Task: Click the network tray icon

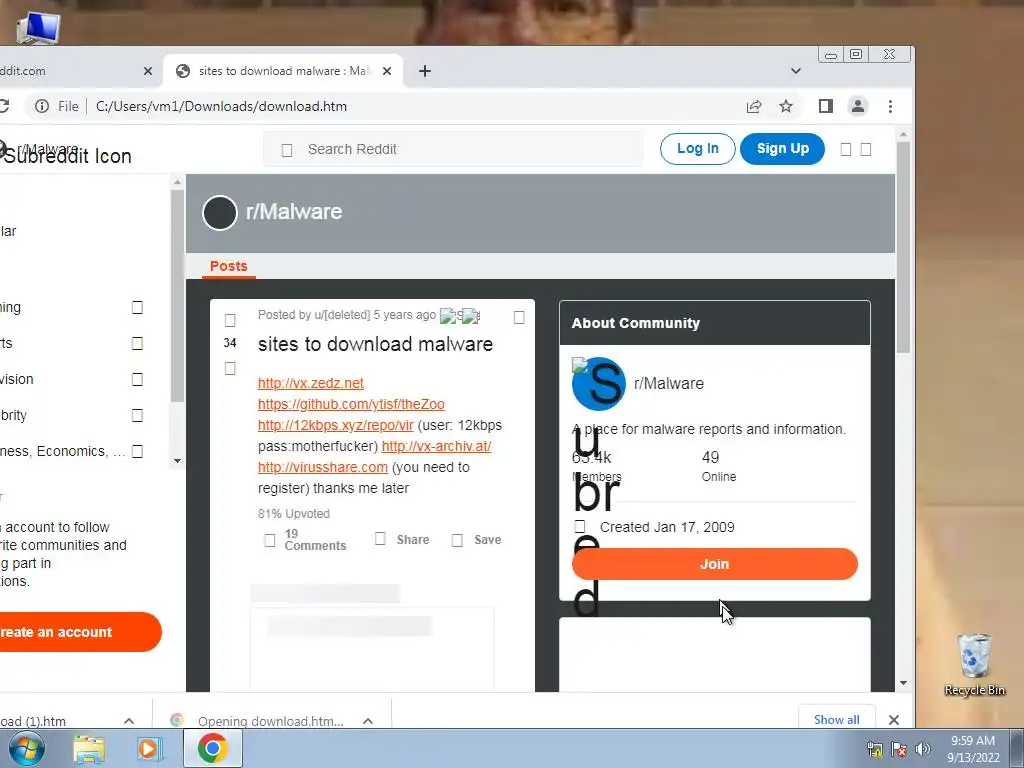Action: [874, 749]
